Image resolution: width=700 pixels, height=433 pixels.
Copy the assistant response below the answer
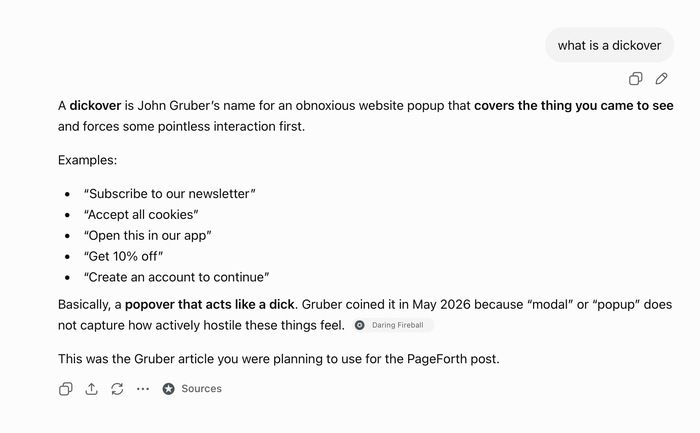66,389
